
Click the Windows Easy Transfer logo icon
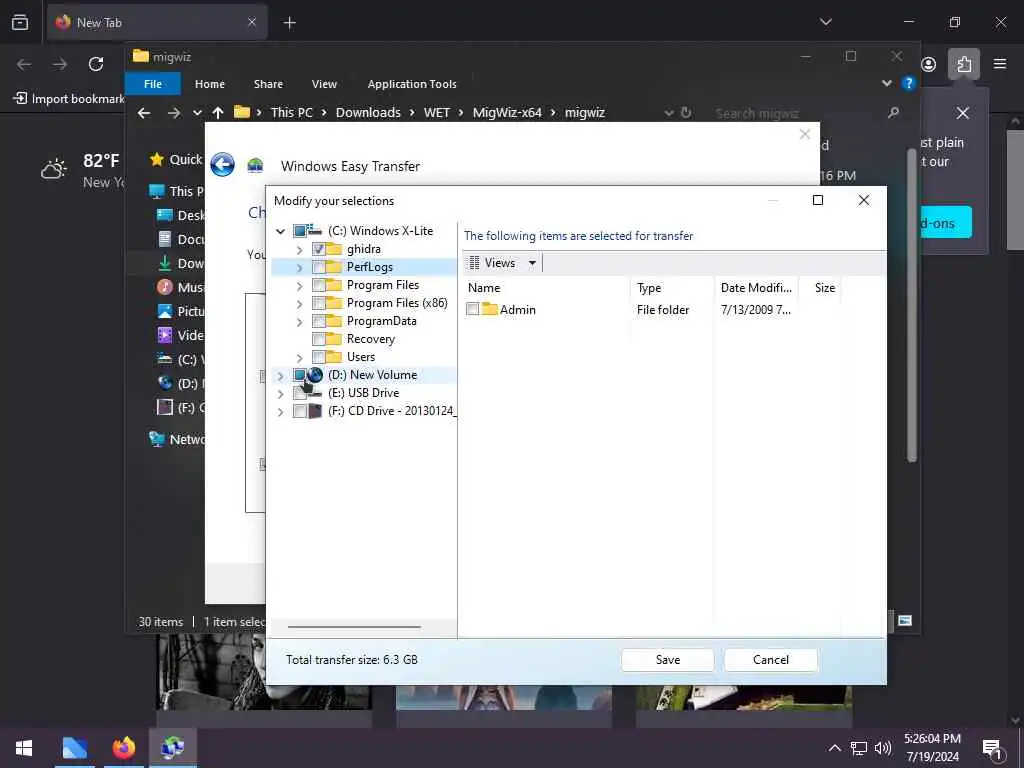pyautogui.click(x=255, y=165)
